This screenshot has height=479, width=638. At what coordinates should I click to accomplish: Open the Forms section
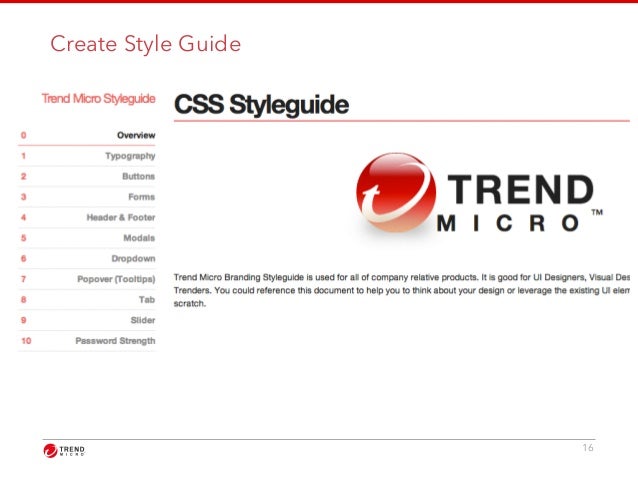pos(87,197)
